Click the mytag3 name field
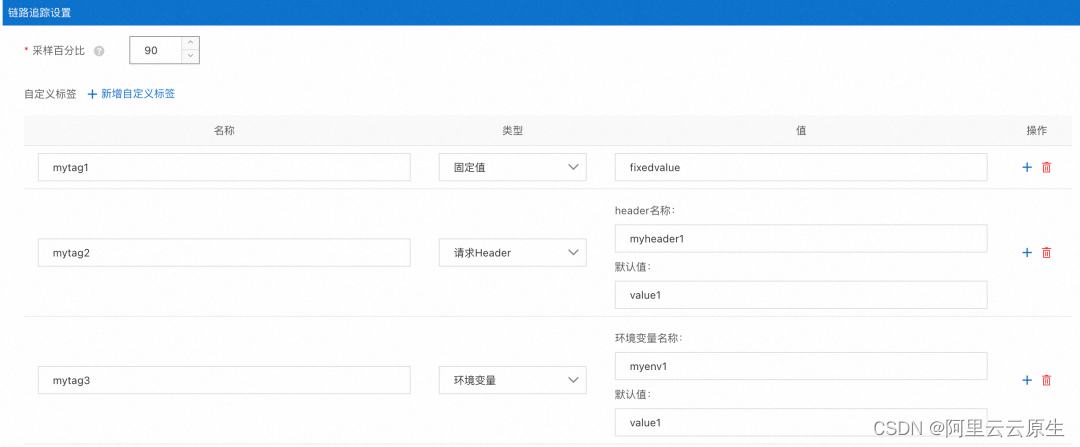Viewport: 1080px width, 447px height. click(225, 380)
